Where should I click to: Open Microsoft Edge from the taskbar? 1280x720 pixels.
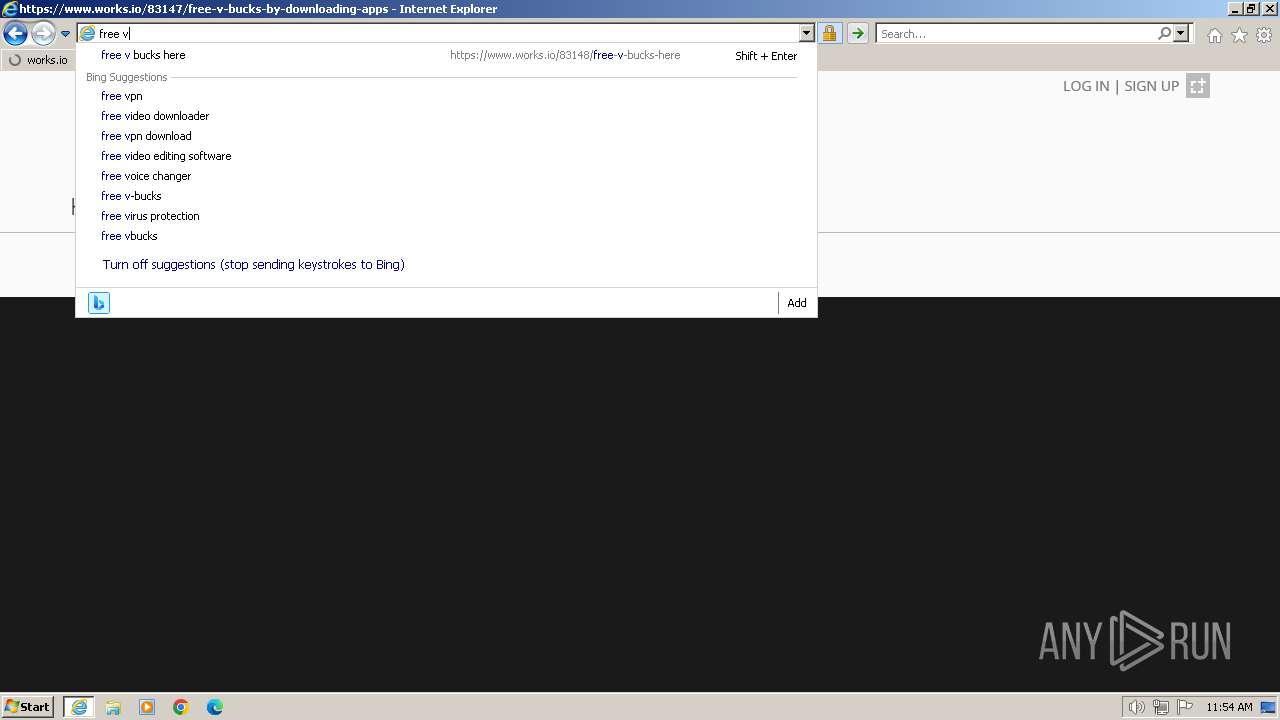pos(215,707)
